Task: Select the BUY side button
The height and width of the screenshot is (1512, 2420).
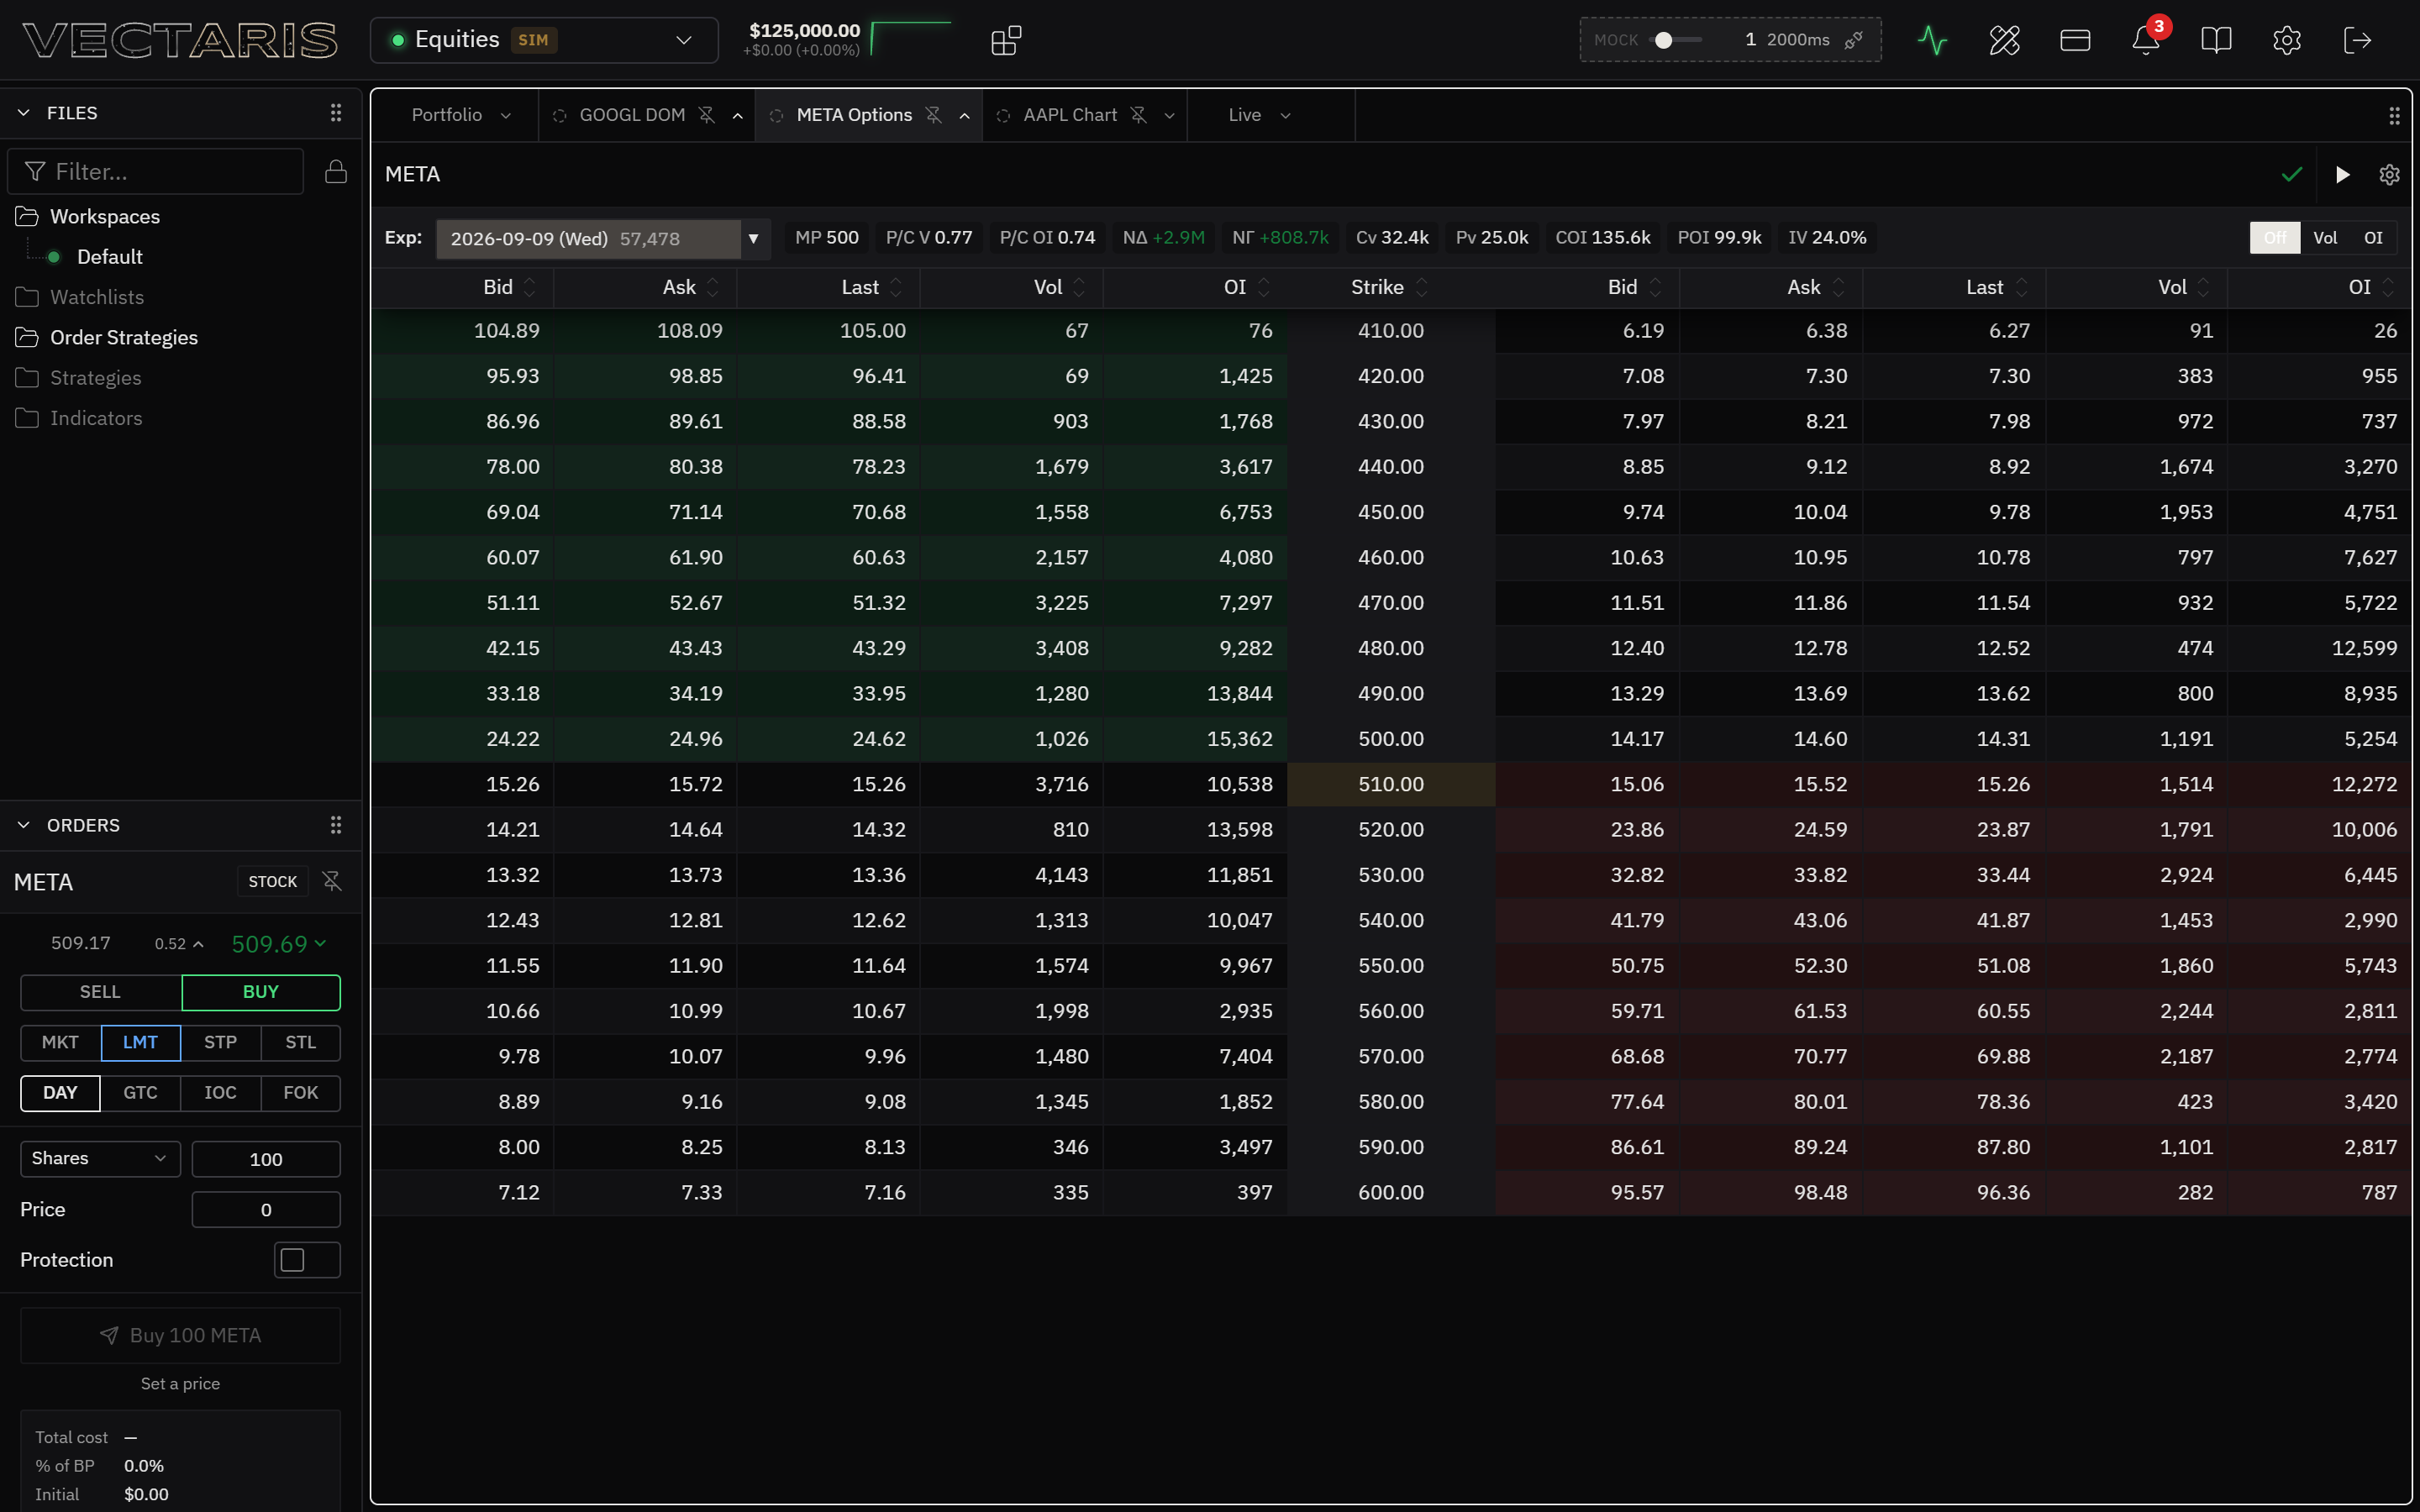Action: (261, 992)
